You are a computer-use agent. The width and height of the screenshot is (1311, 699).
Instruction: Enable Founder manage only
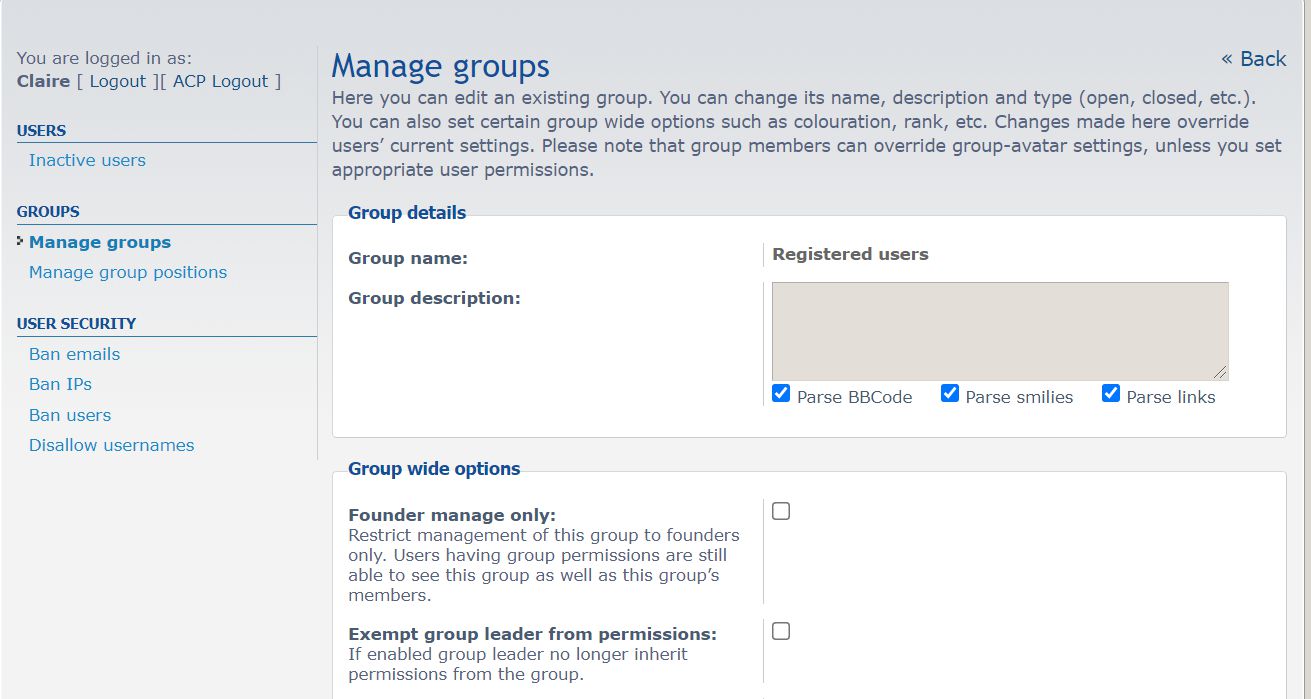click(x=780, y=510)
